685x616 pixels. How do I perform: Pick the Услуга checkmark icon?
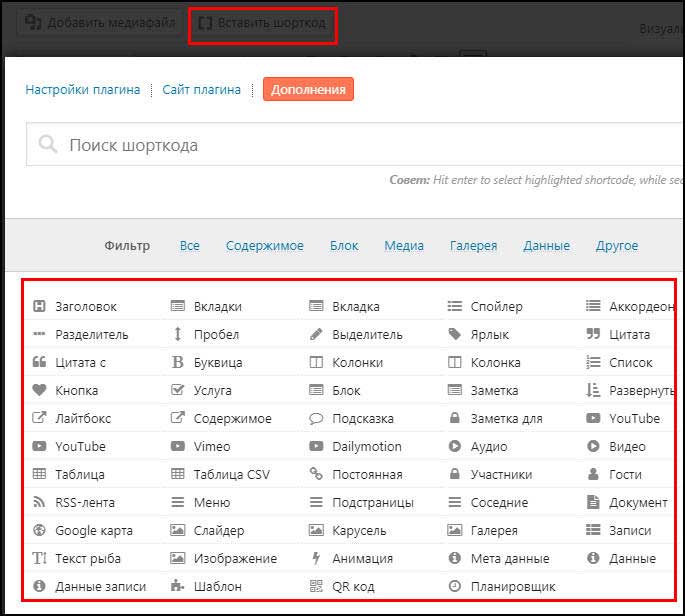pyautogui.click(x=177, y=390)
